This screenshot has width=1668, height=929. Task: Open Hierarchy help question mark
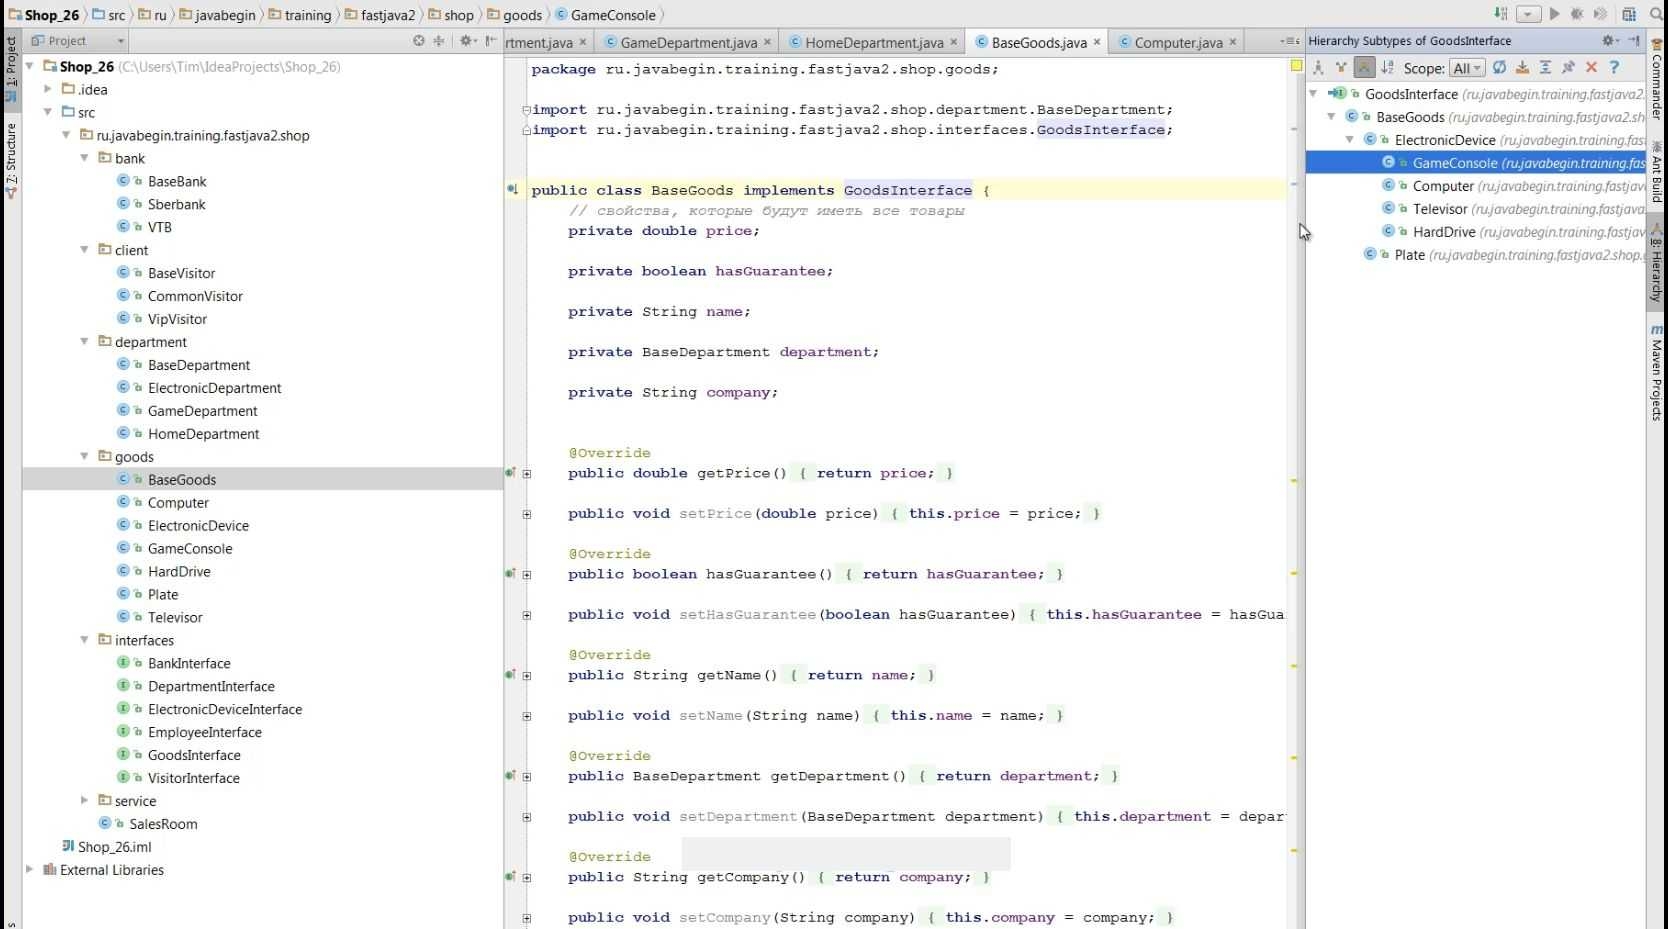pos(1614,67)
